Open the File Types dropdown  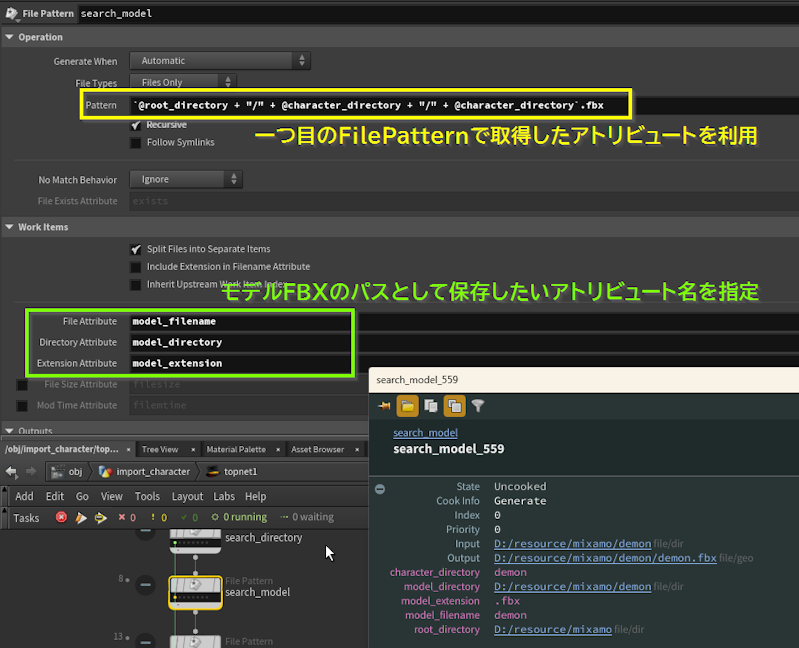tap(183, 82)
